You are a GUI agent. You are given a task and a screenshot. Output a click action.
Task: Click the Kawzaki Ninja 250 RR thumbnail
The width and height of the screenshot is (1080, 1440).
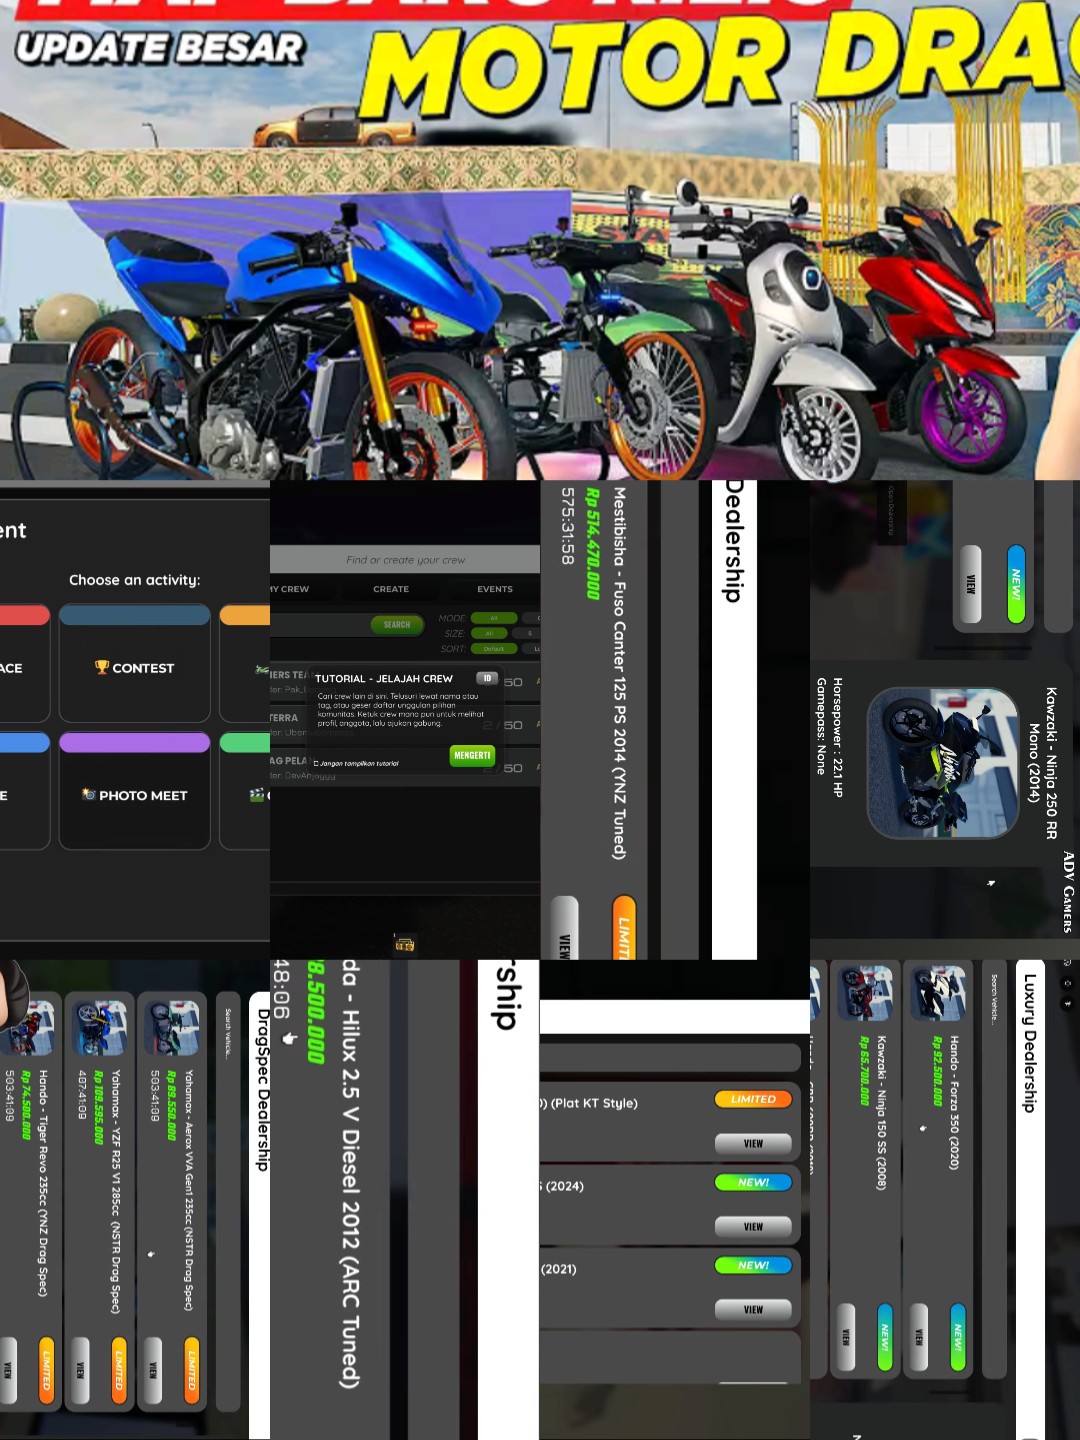tap(943, 763)
